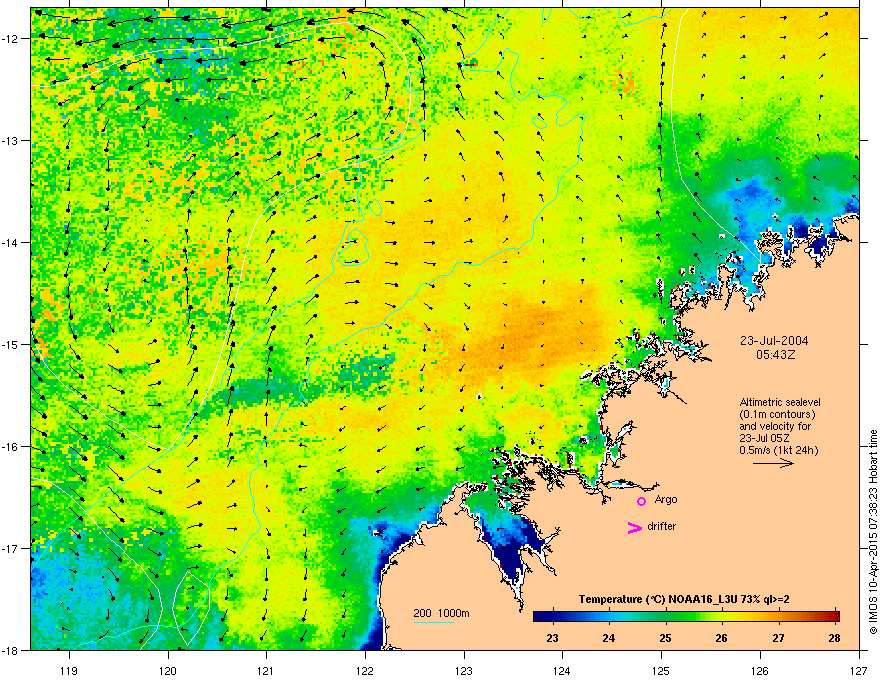
Task: Click the "27" tick label on temperature scale
Action: tap(778, 638)
